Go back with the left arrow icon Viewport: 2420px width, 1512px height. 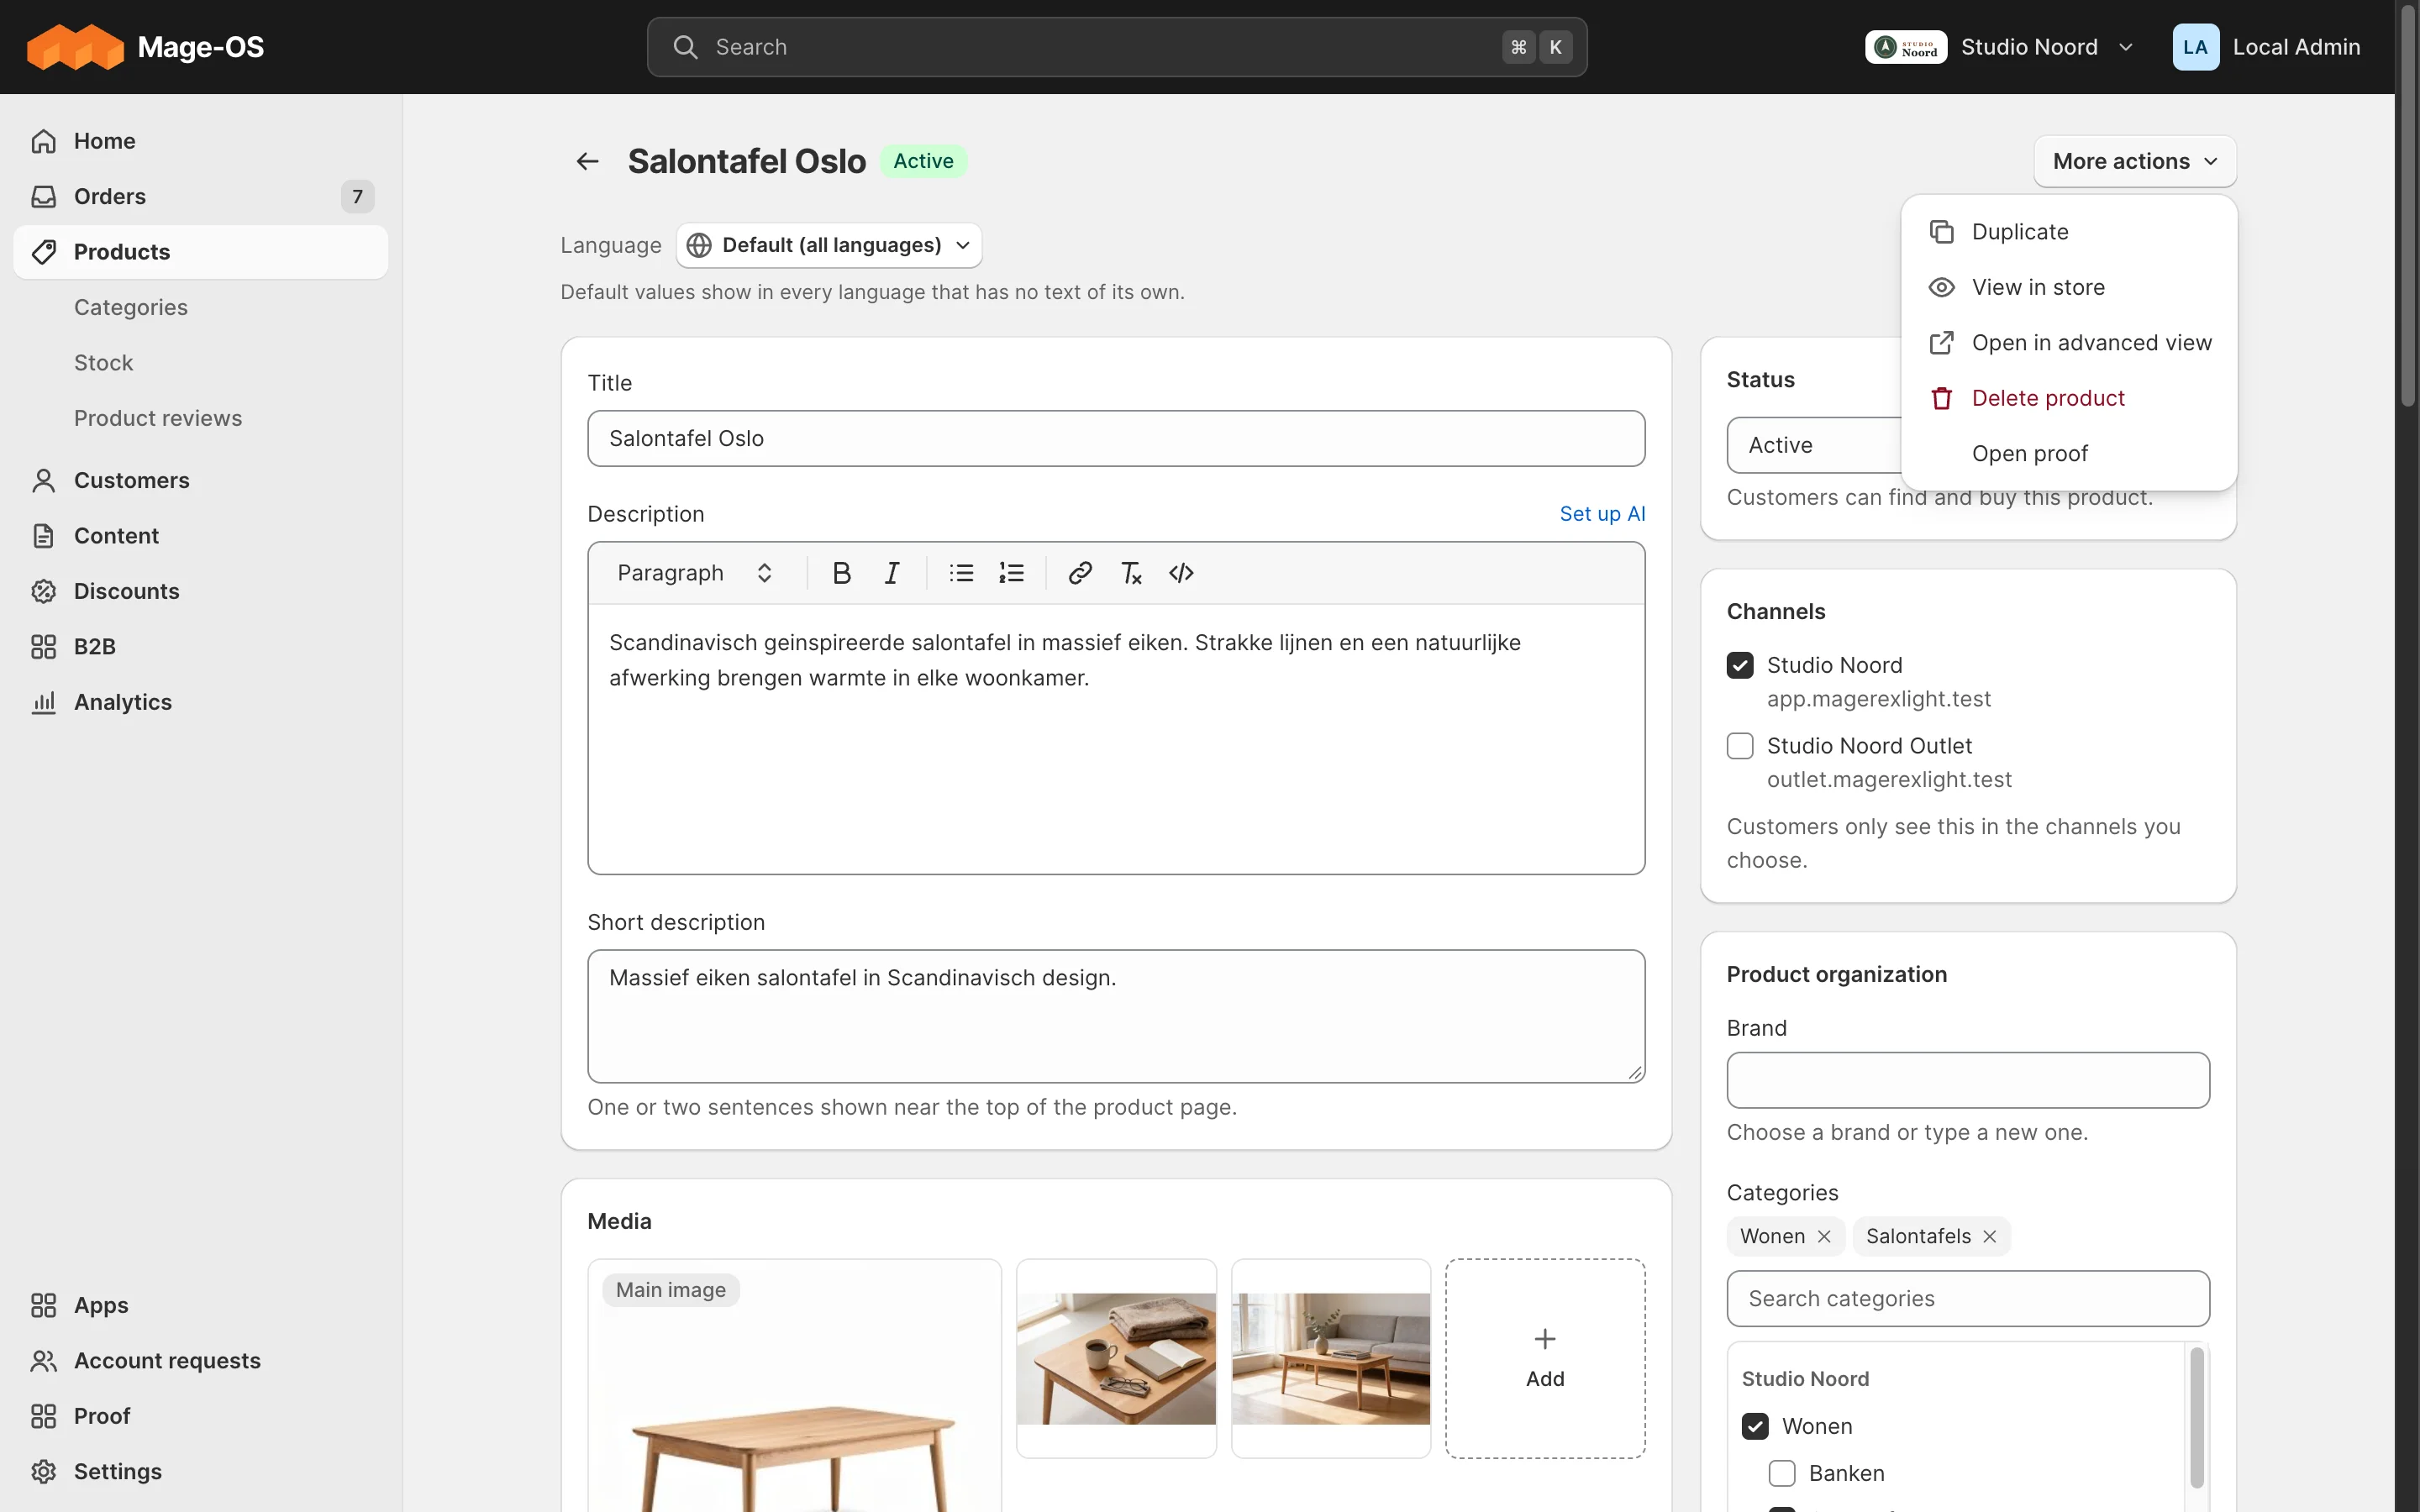coord(587,161)
